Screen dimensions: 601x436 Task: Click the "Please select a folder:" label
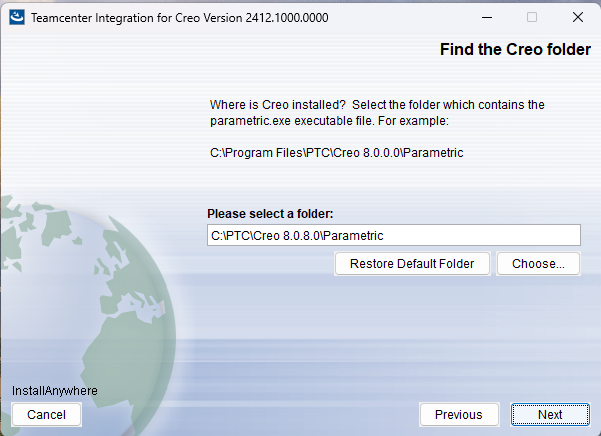[270, 214]
